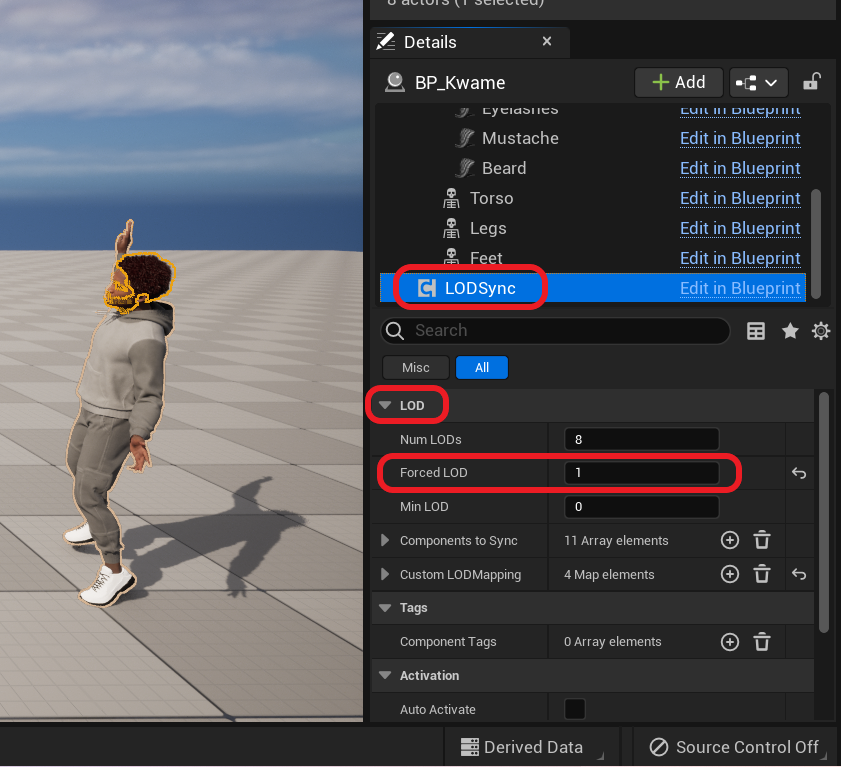Click the skeletal mesh icon beside Torso
Viewport: 841px width, 767px height.
tap(451, 198)
